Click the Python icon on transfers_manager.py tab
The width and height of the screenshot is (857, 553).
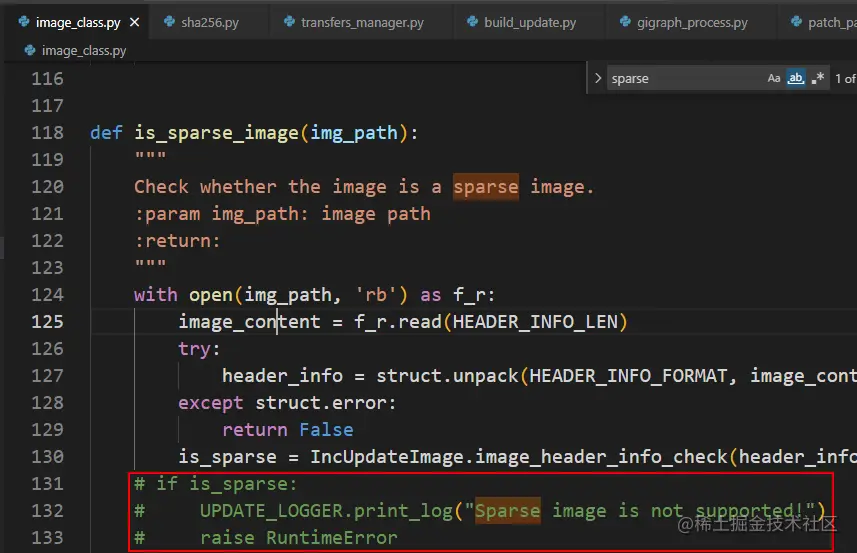[289, 22]
